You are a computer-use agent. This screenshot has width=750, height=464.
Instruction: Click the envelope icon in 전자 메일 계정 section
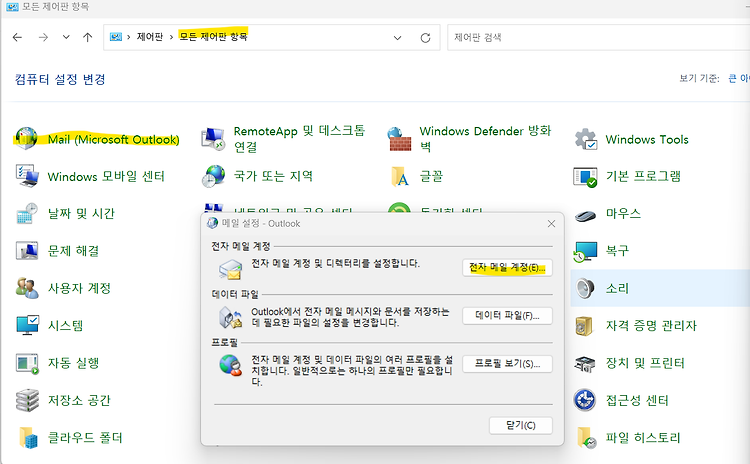click(x=231, y=269)
